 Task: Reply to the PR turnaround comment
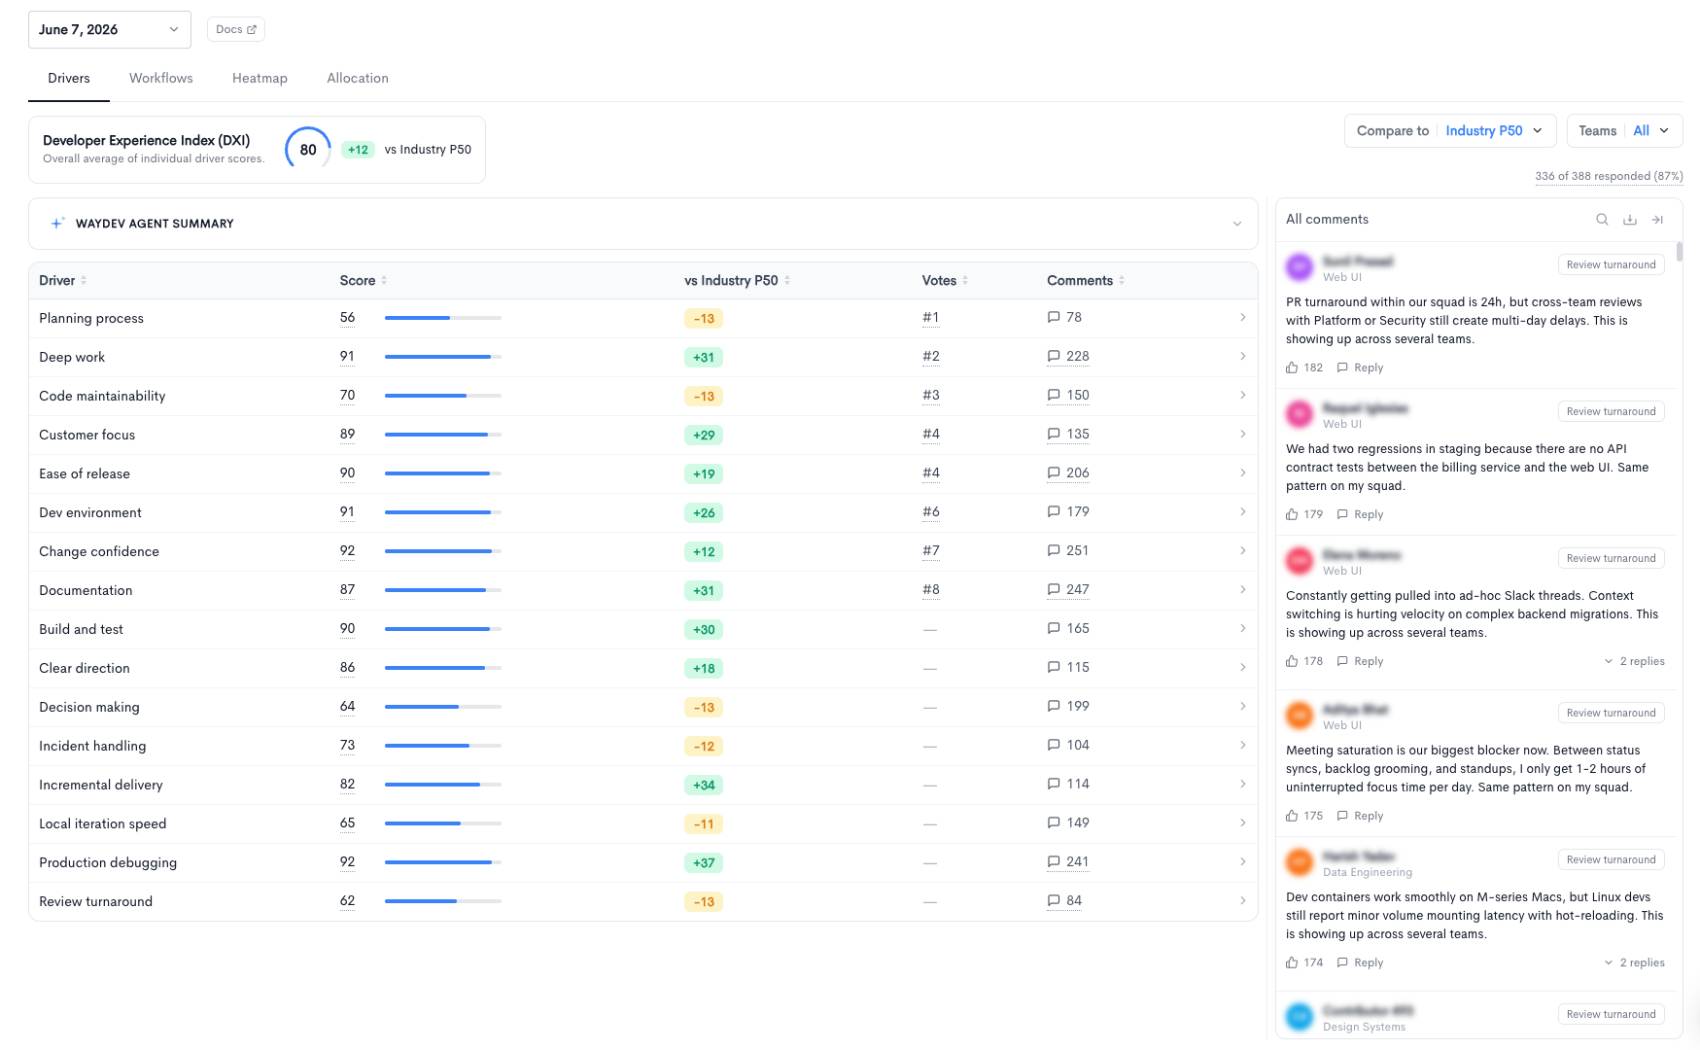click(1360, 368)
